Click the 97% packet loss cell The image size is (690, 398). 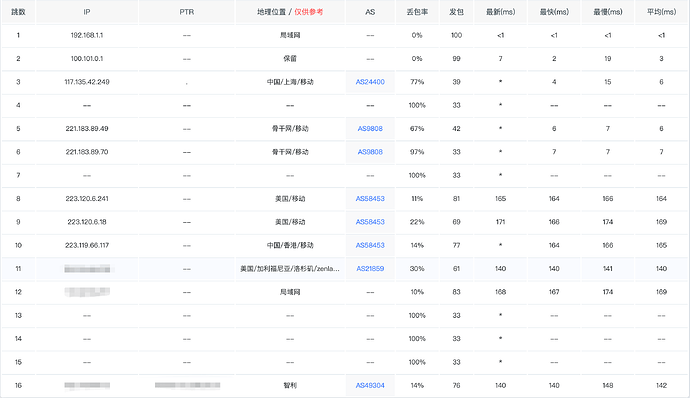(417, 152)
